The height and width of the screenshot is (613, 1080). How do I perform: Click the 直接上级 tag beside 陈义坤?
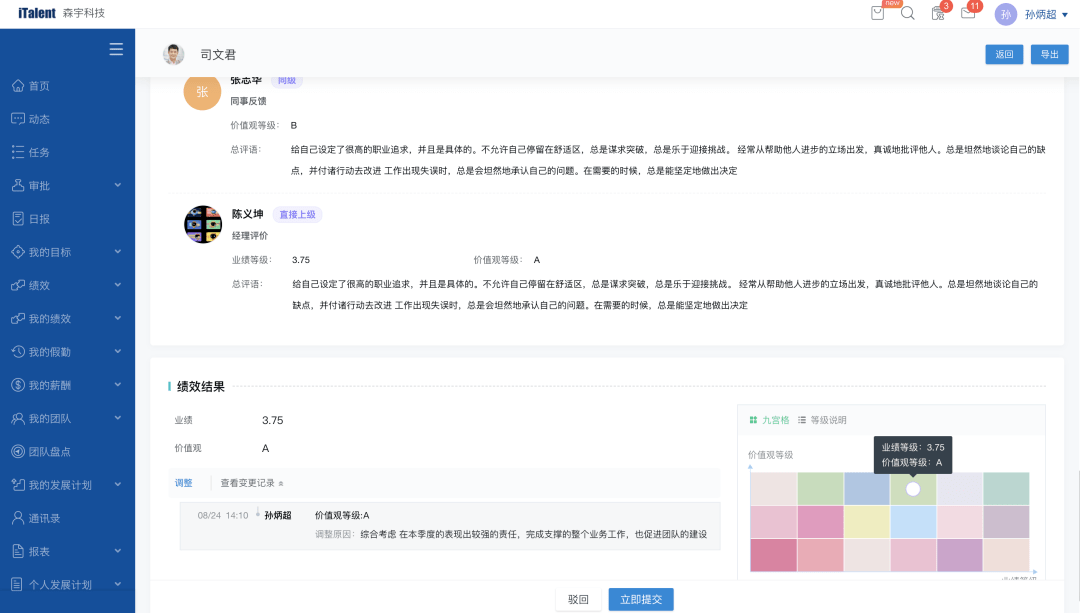298,215
